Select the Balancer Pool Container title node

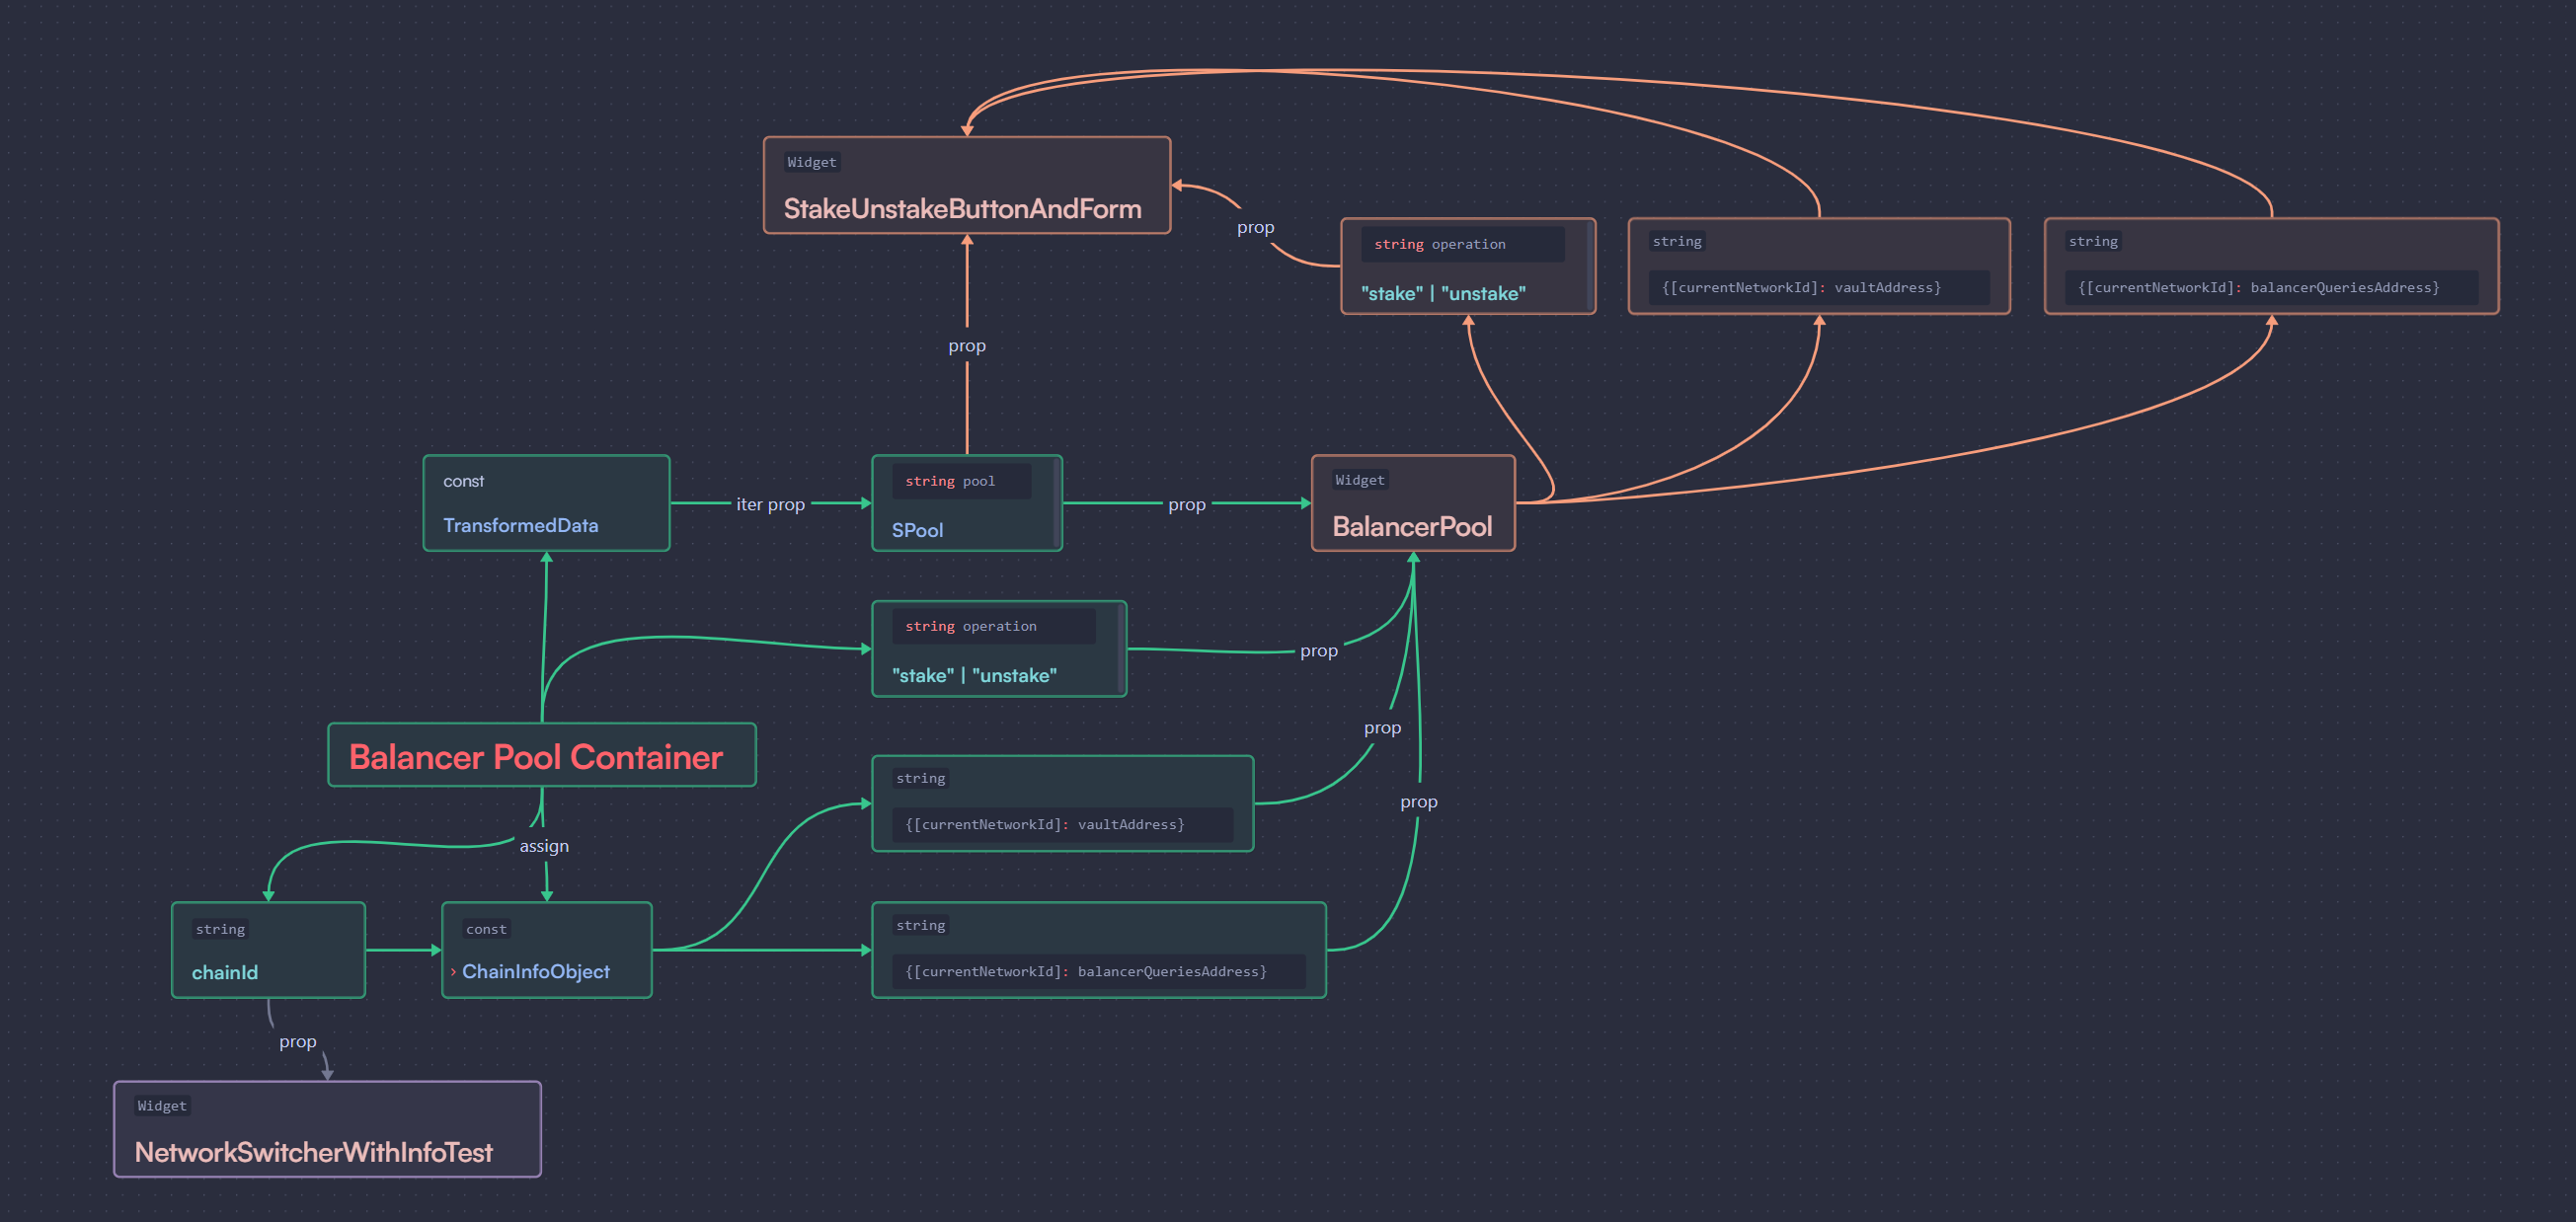(x=541, y=756)
